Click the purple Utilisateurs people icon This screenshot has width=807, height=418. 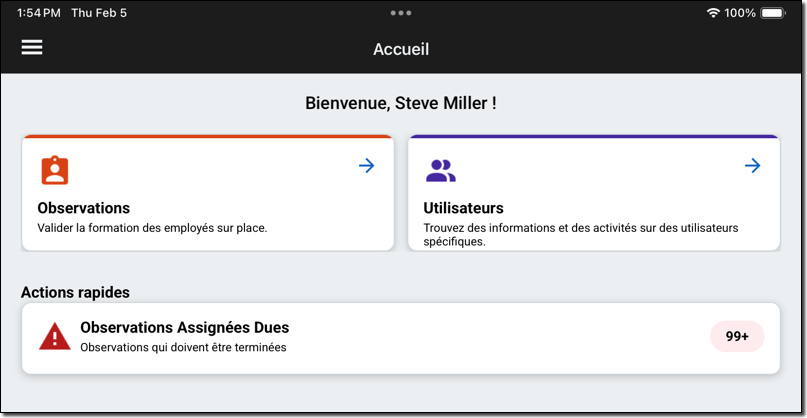[x=440, y=170]
